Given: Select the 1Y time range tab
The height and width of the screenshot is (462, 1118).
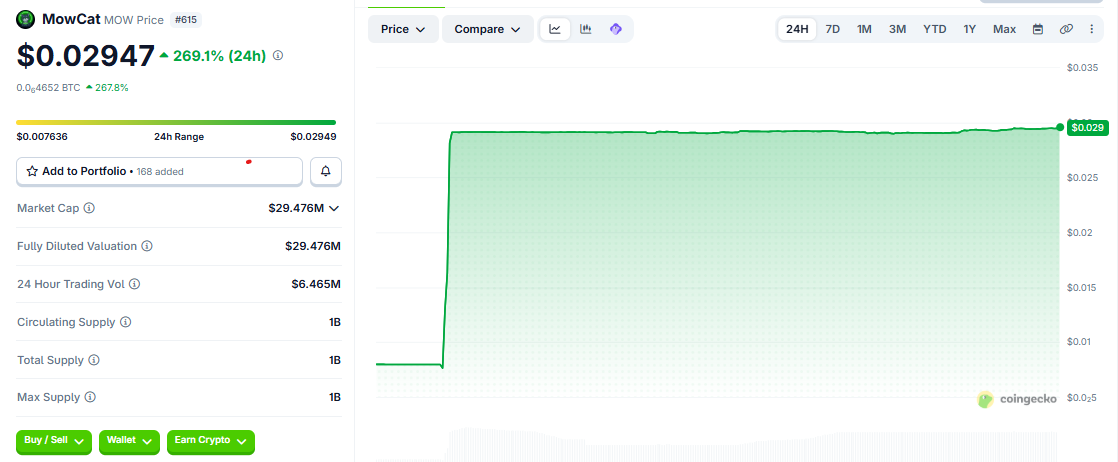Looking at the screenshot, I should point(970,29).
